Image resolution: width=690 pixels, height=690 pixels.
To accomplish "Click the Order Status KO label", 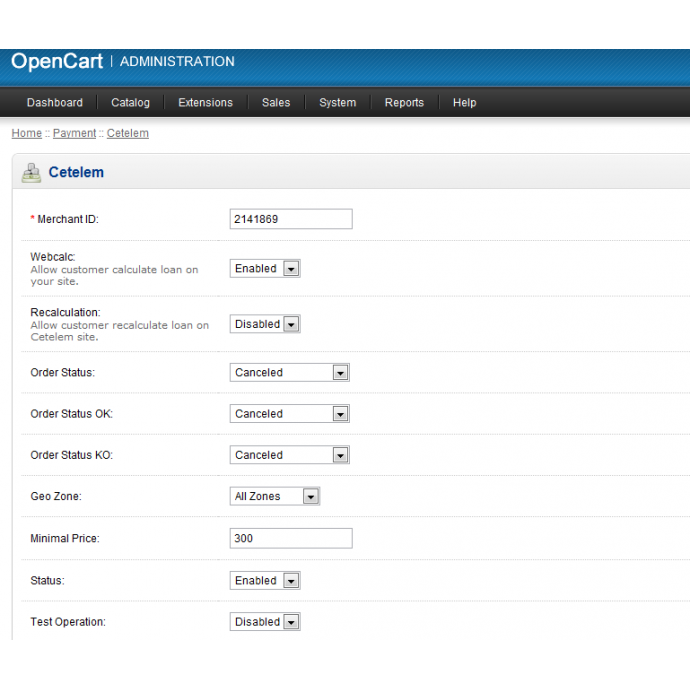I will point(71,455).
